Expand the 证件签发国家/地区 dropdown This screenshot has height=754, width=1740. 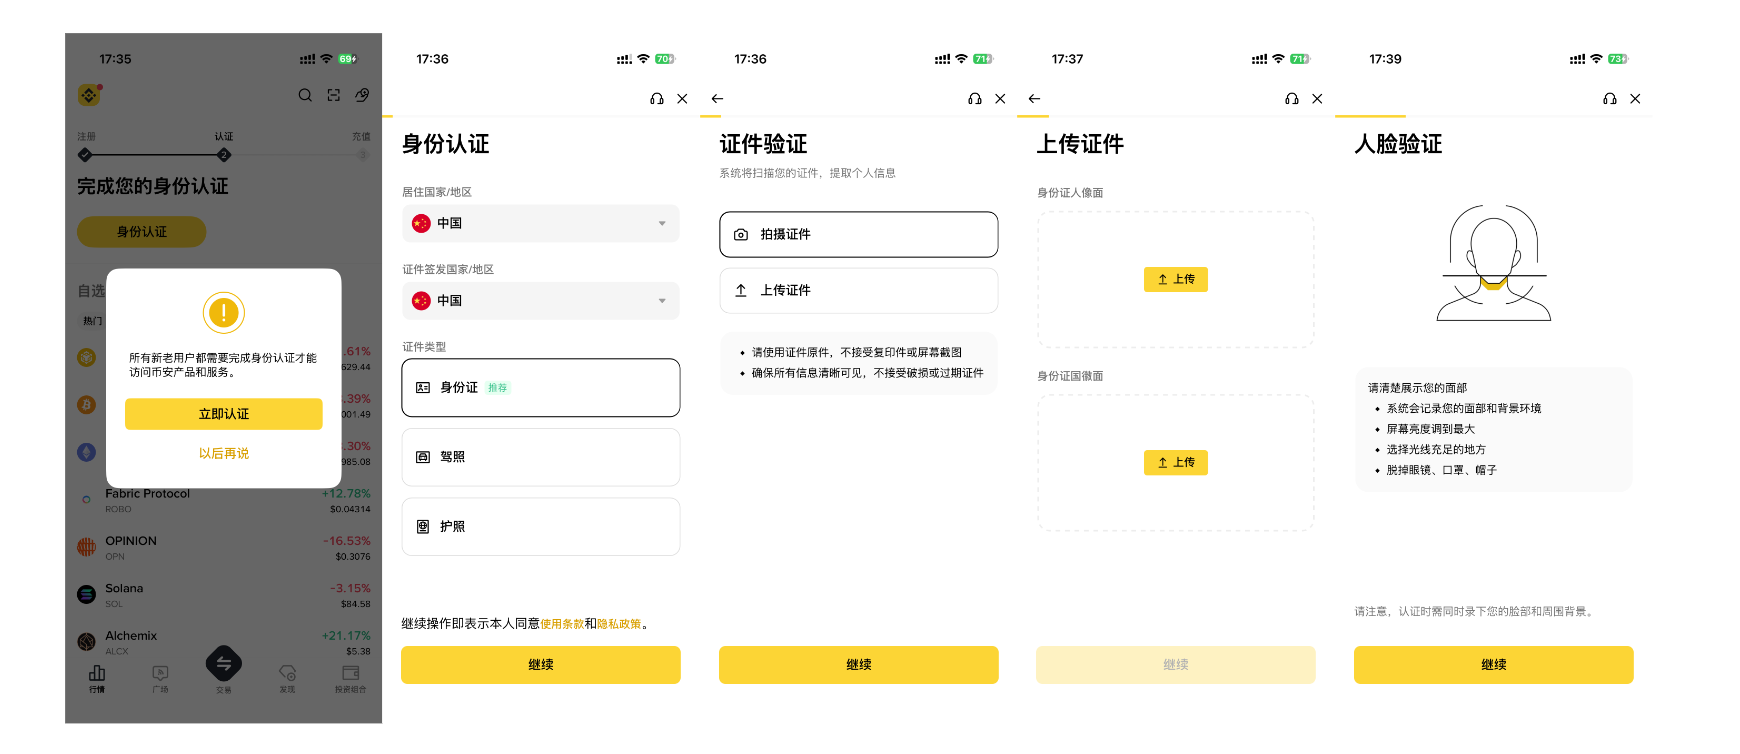tap(541, 301)
